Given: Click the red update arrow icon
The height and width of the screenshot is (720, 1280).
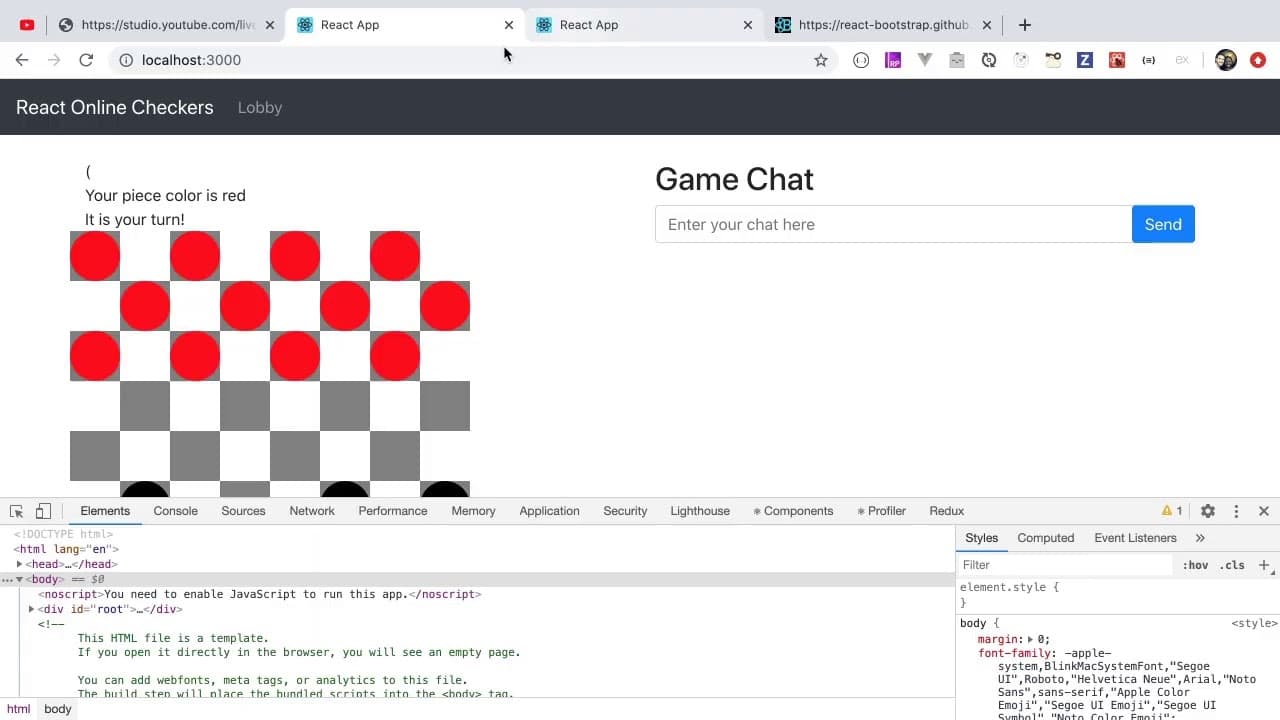Looking at the screenshot, I should click(x=1258, y=60).
